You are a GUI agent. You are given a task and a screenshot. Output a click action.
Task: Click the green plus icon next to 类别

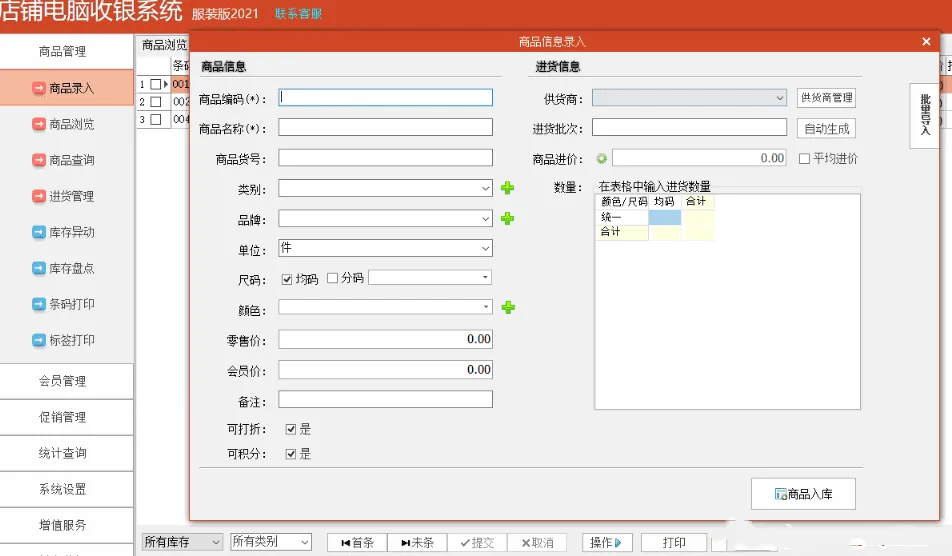[x=507, y=188]
